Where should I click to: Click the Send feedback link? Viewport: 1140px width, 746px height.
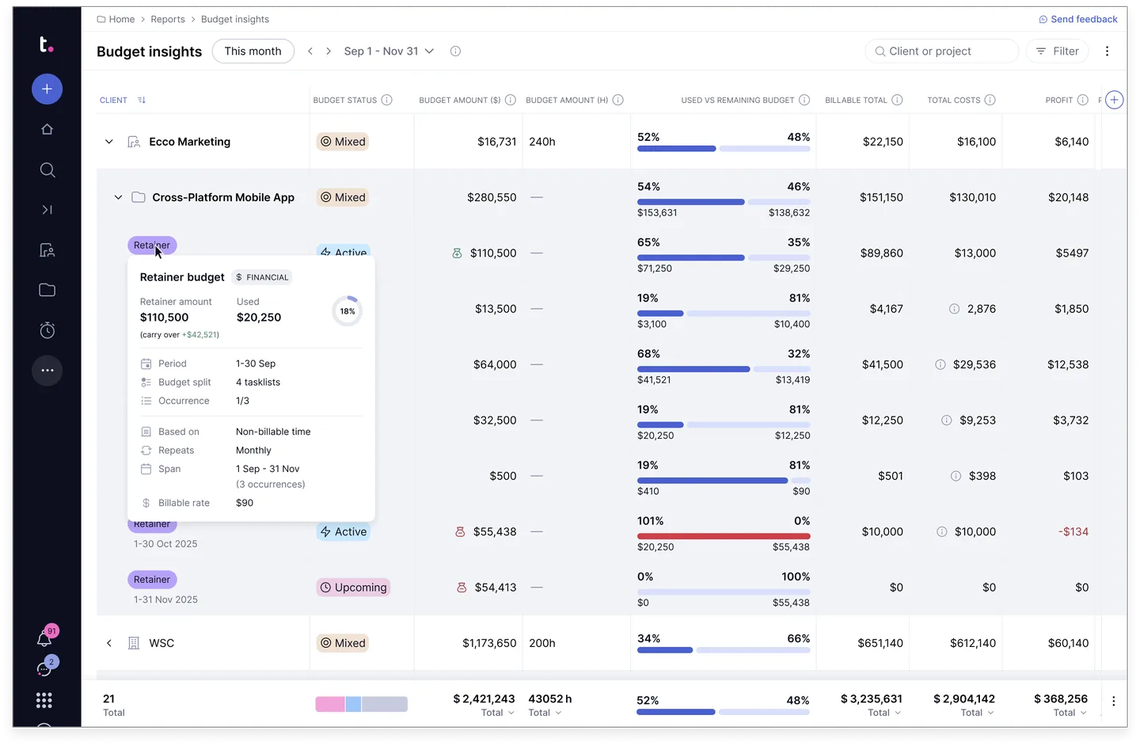tap(1078, 19)
